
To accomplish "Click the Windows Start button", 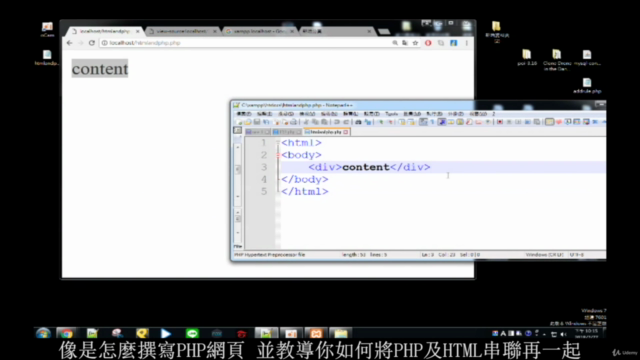I will click(43, 333).
